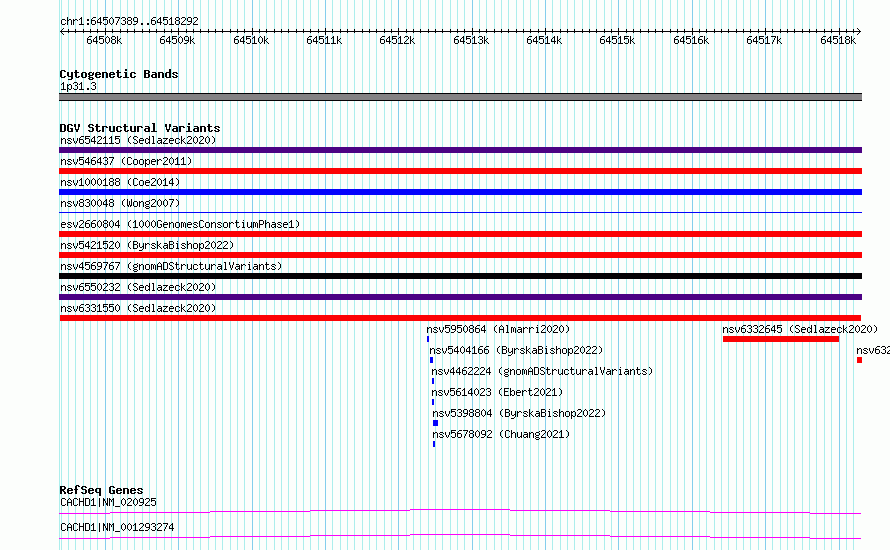Open nsv6332645 (Sedlazeck2020) label
Image resolution: width=890 pixels, height=550 pixels.
800,329
